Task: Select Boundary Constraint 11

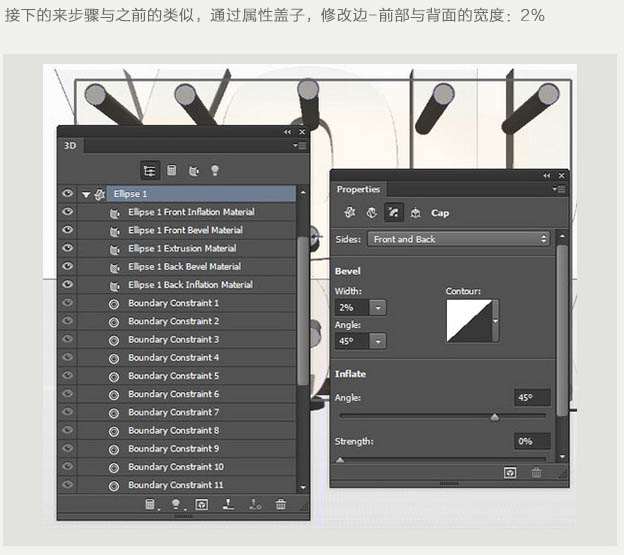Action: click(176, 485)
